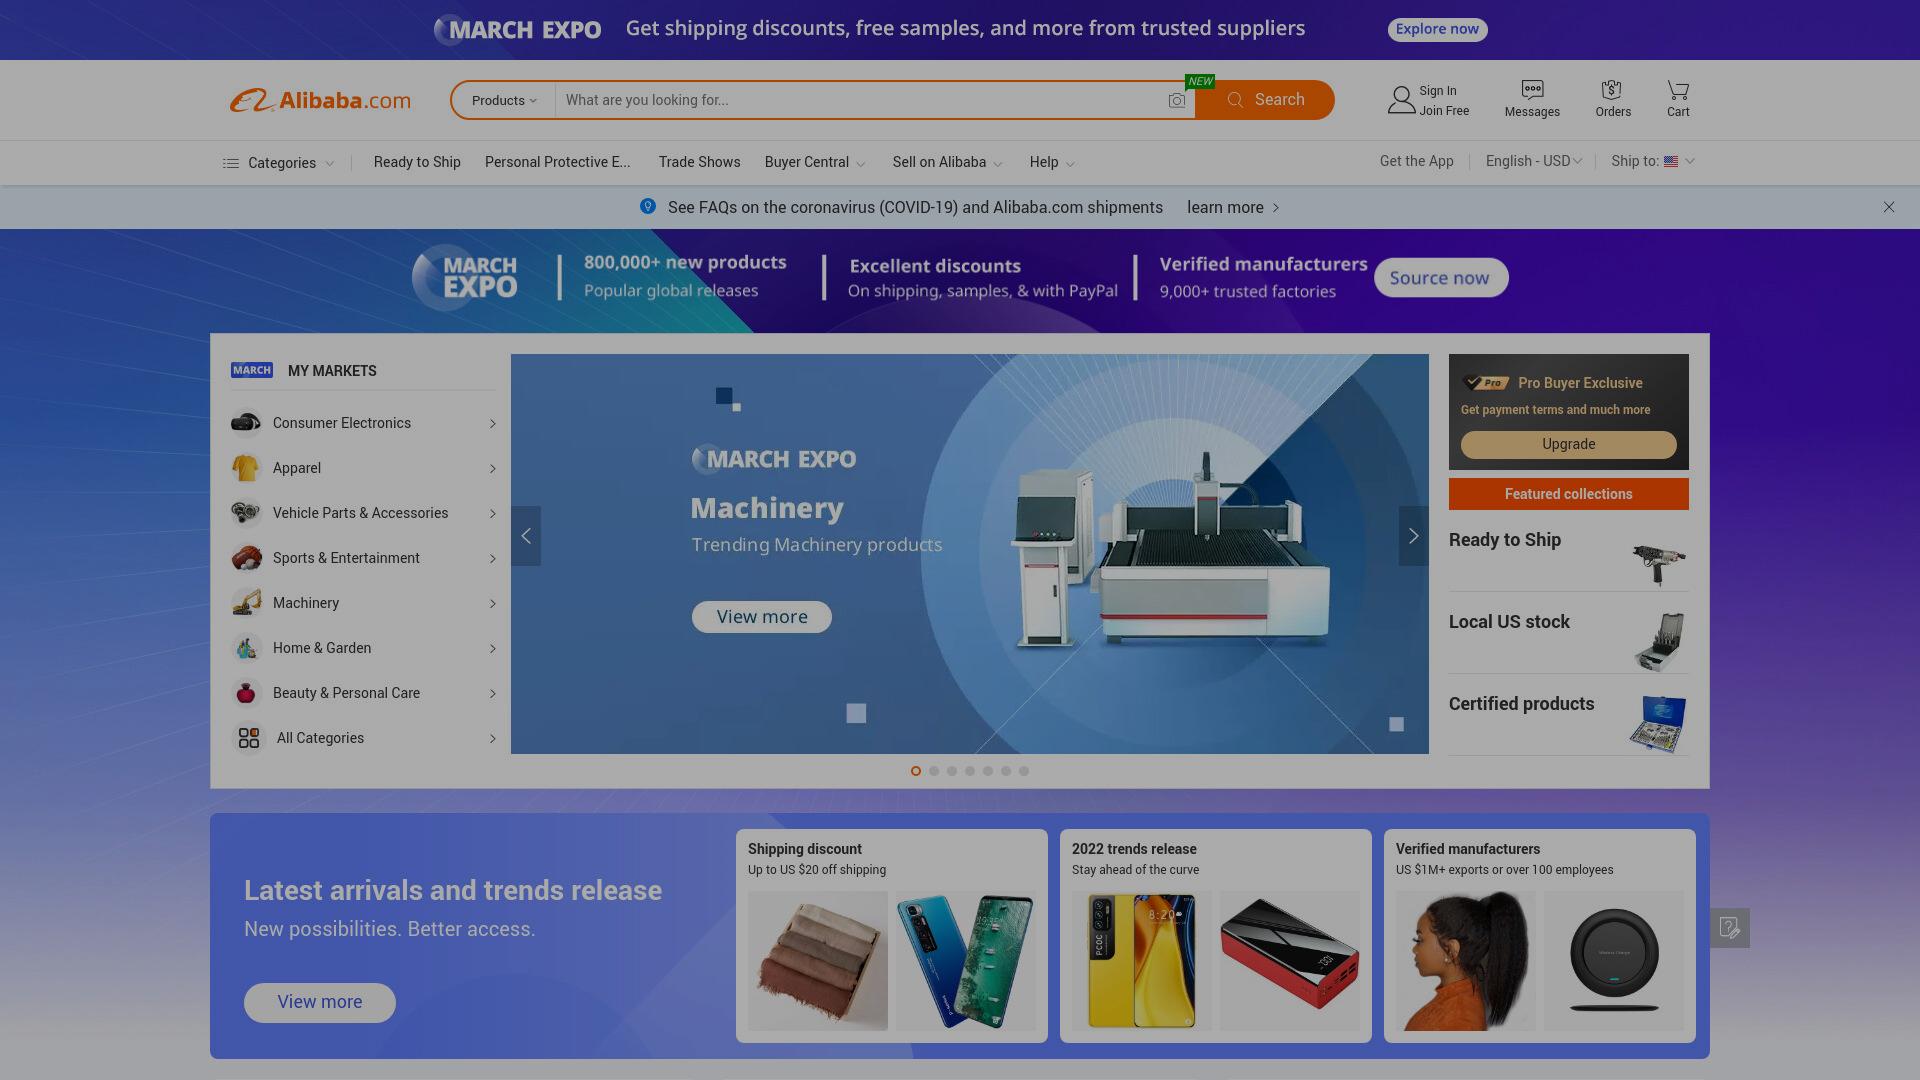The image size is (1920, 1080).
Task: Click Sports & Entertainment icon
Action: pos(246,558)
